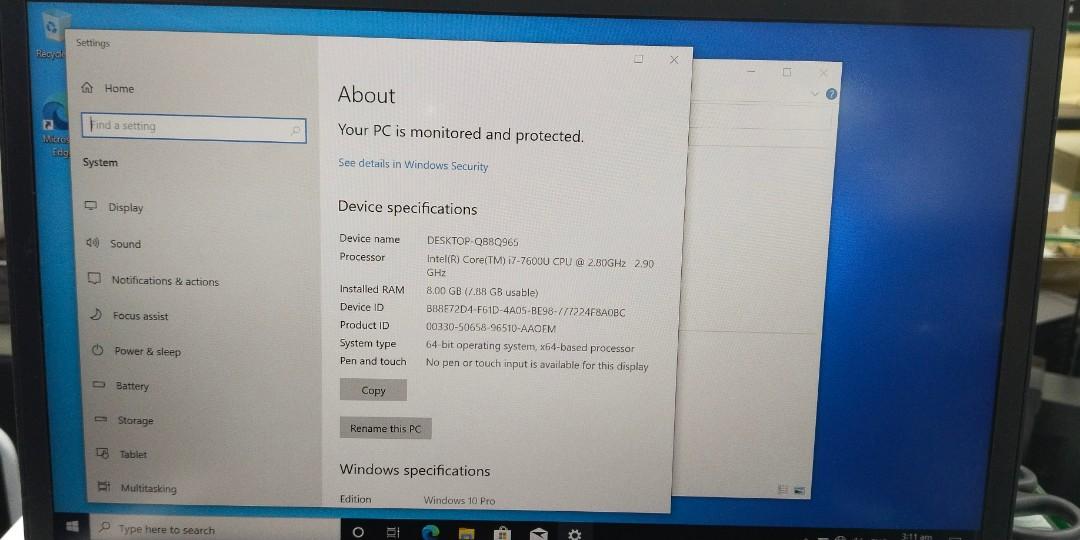Click Settings gear on taskbar
The image size is (1080, 540).
click(574, 534)
